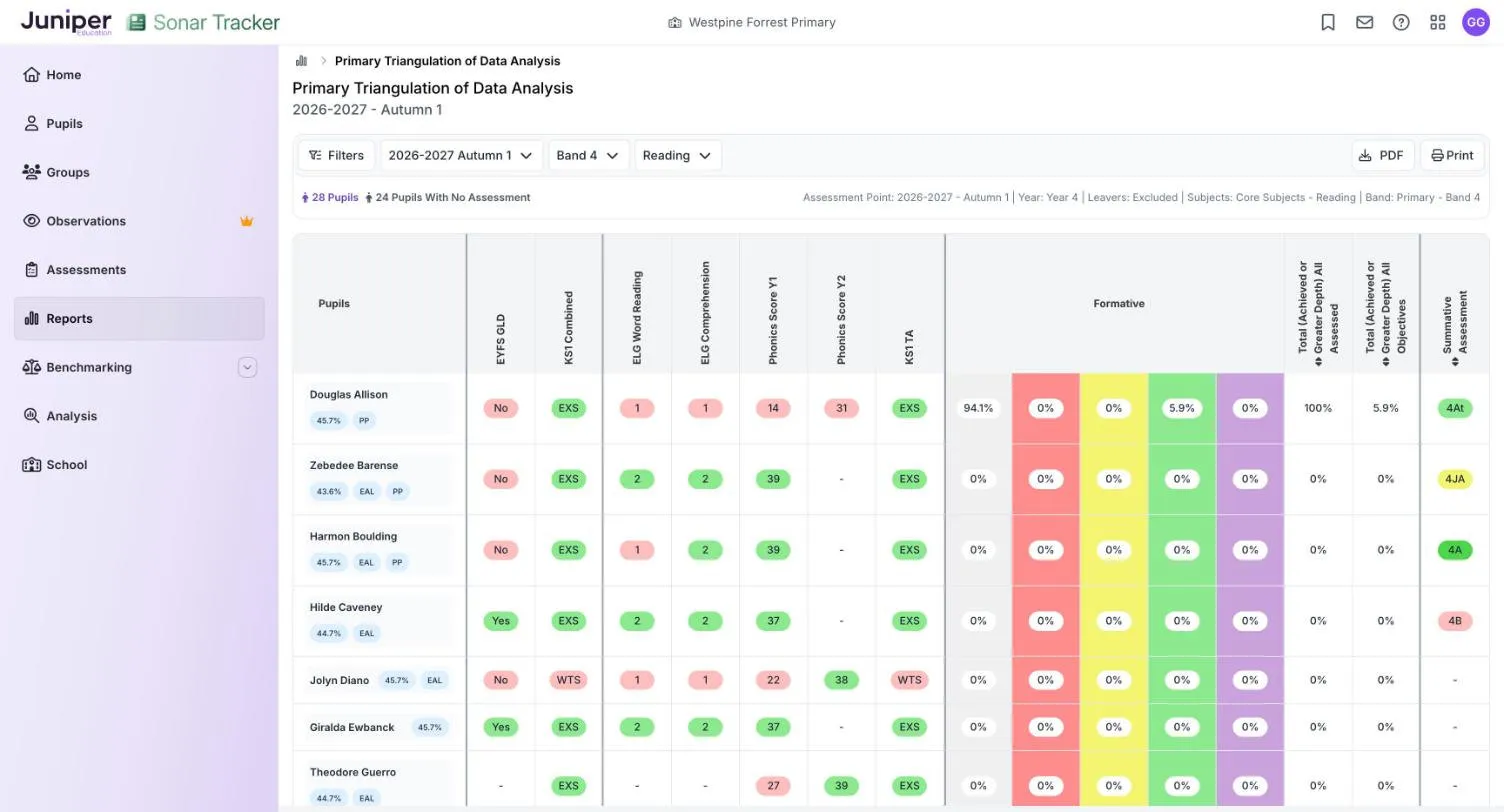Open School in the sidebar
Image resolution: width=1504 pixels, height=812 pixels.
(139, 465)
